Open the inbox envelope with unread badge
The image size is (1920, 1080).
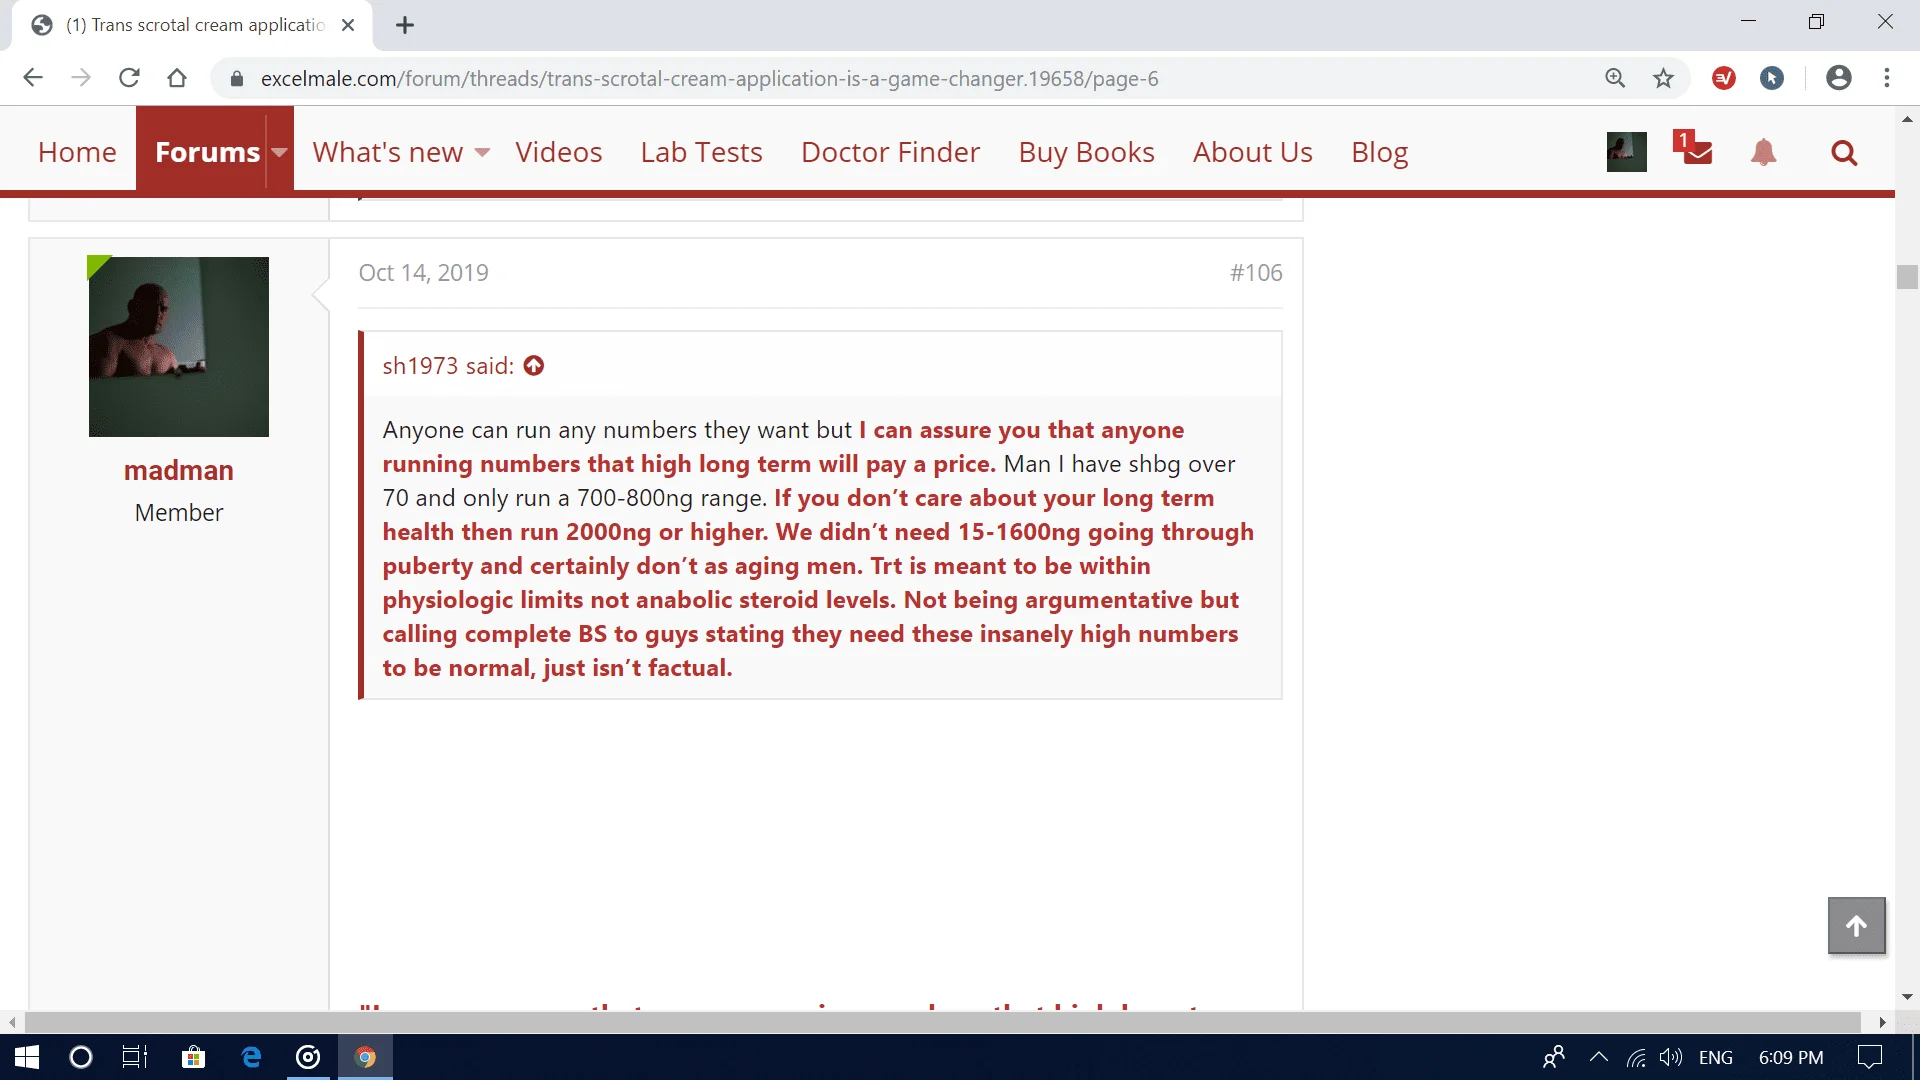coord(1695,151)
